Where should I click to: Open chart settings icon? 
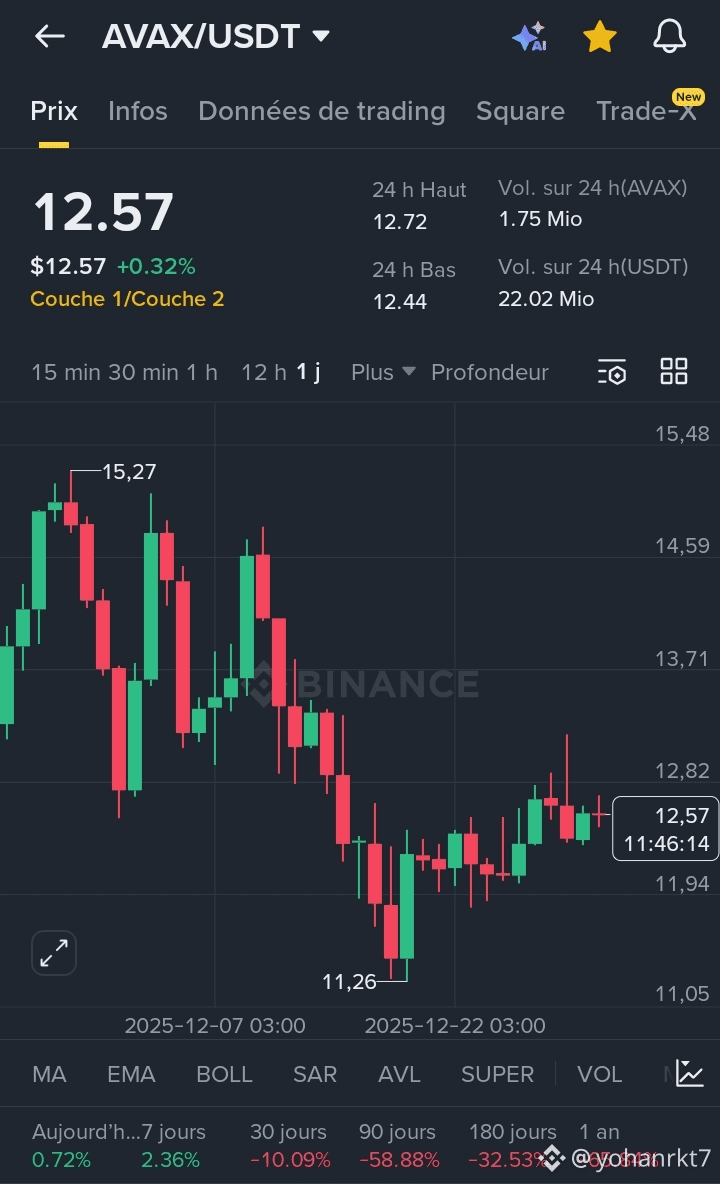(x=612, y=372)
